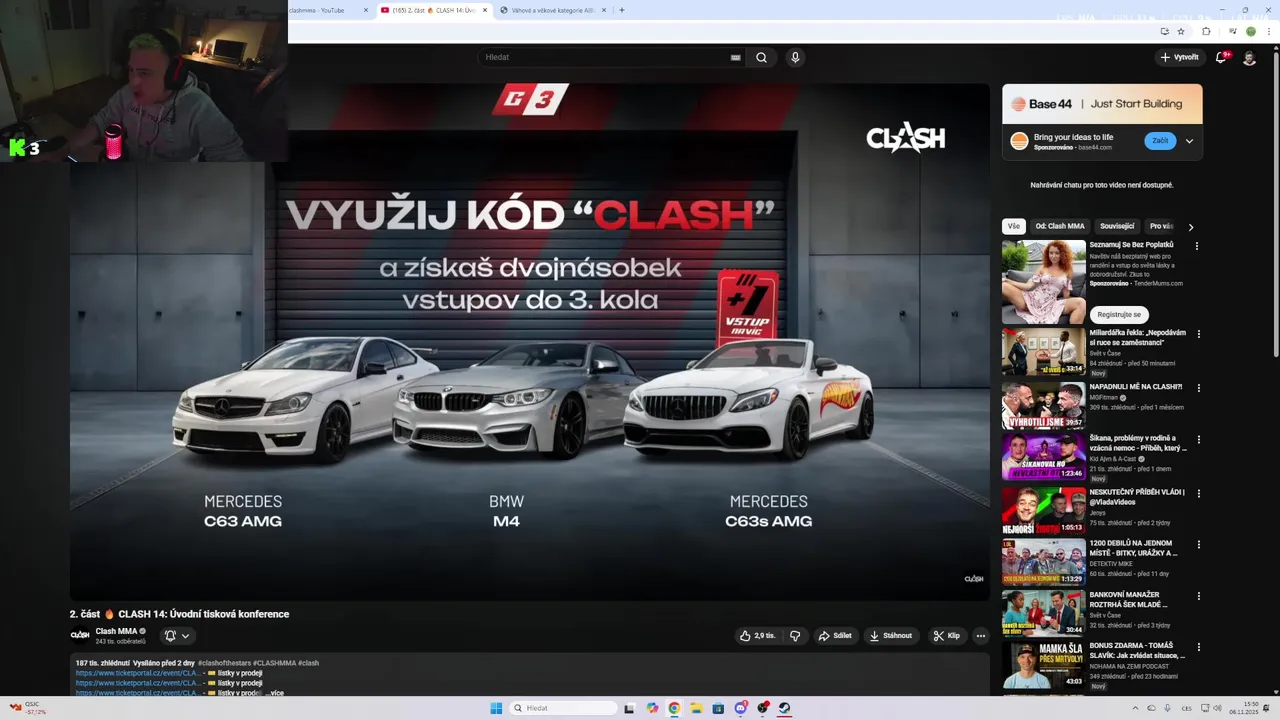Click the Stáhnout download button
This screenshot has width=1280, height=720.
890,635
